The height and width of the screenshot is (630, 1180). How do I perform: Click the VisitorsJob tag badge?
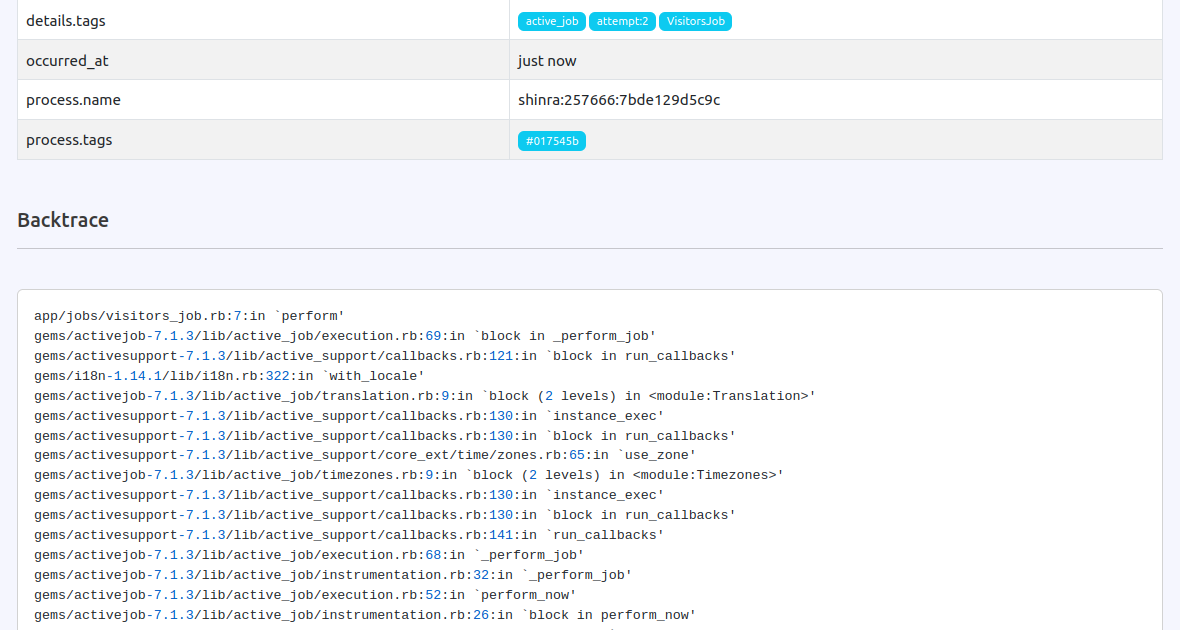tap(695, 21)
